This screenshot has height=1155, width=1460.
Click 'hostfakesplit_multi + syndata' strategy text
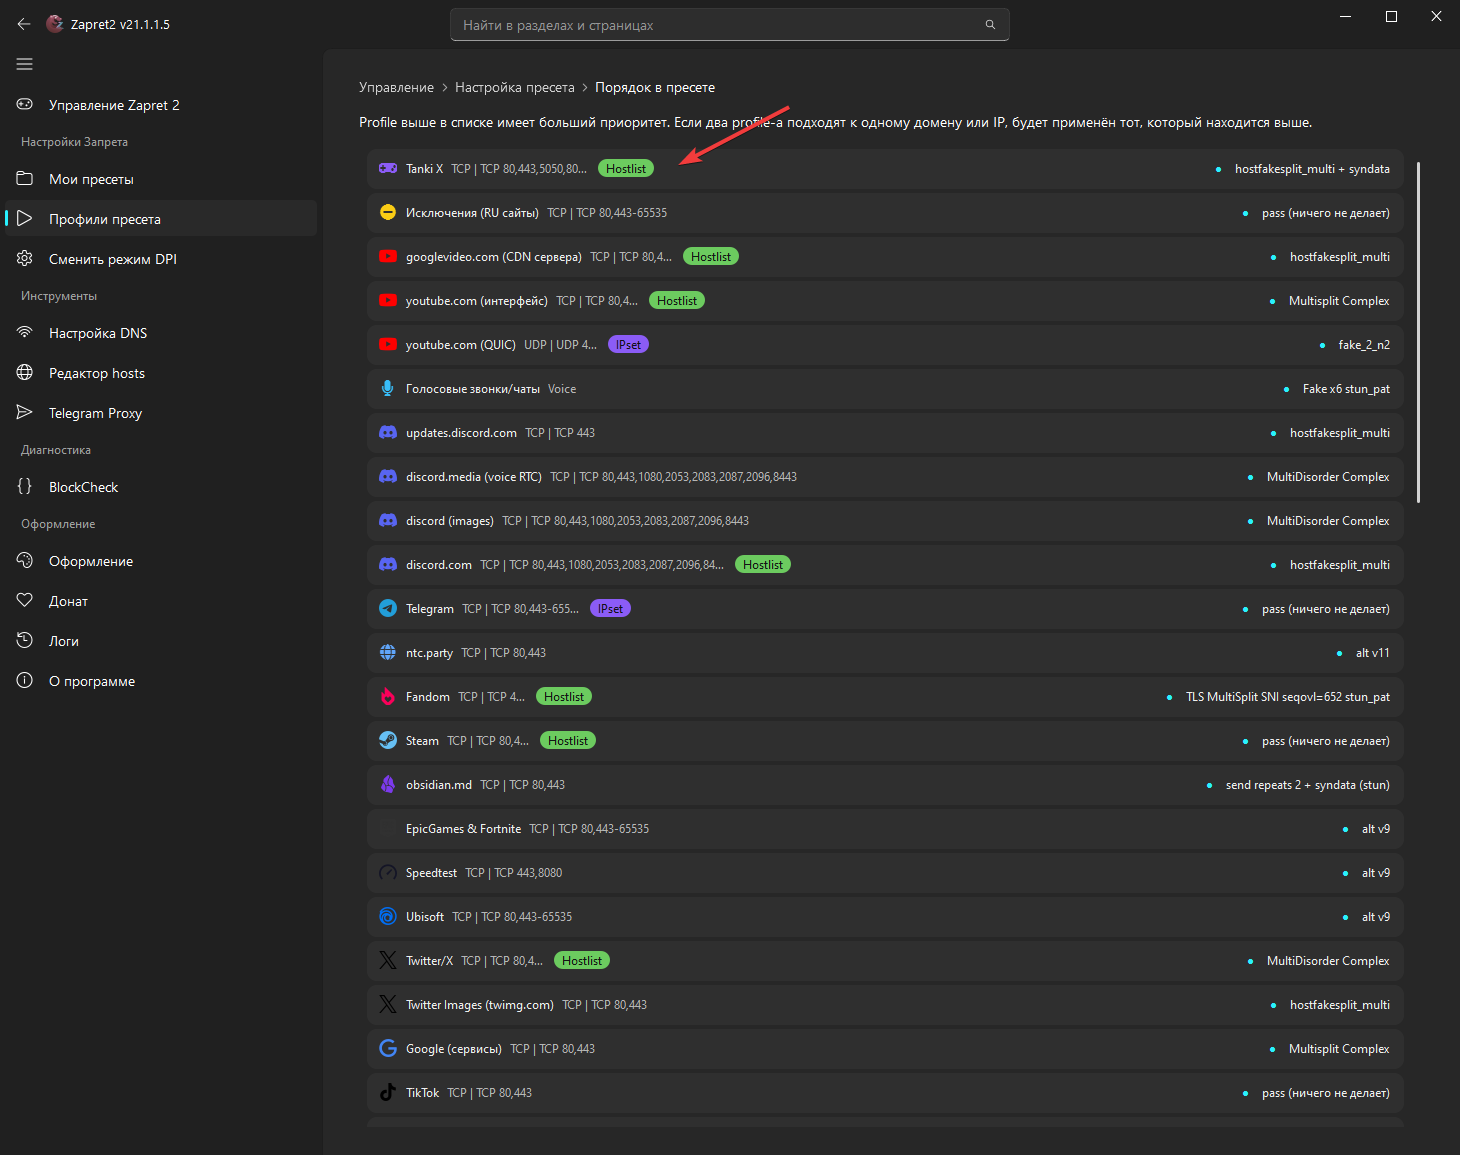click(x=1312, y=169)
